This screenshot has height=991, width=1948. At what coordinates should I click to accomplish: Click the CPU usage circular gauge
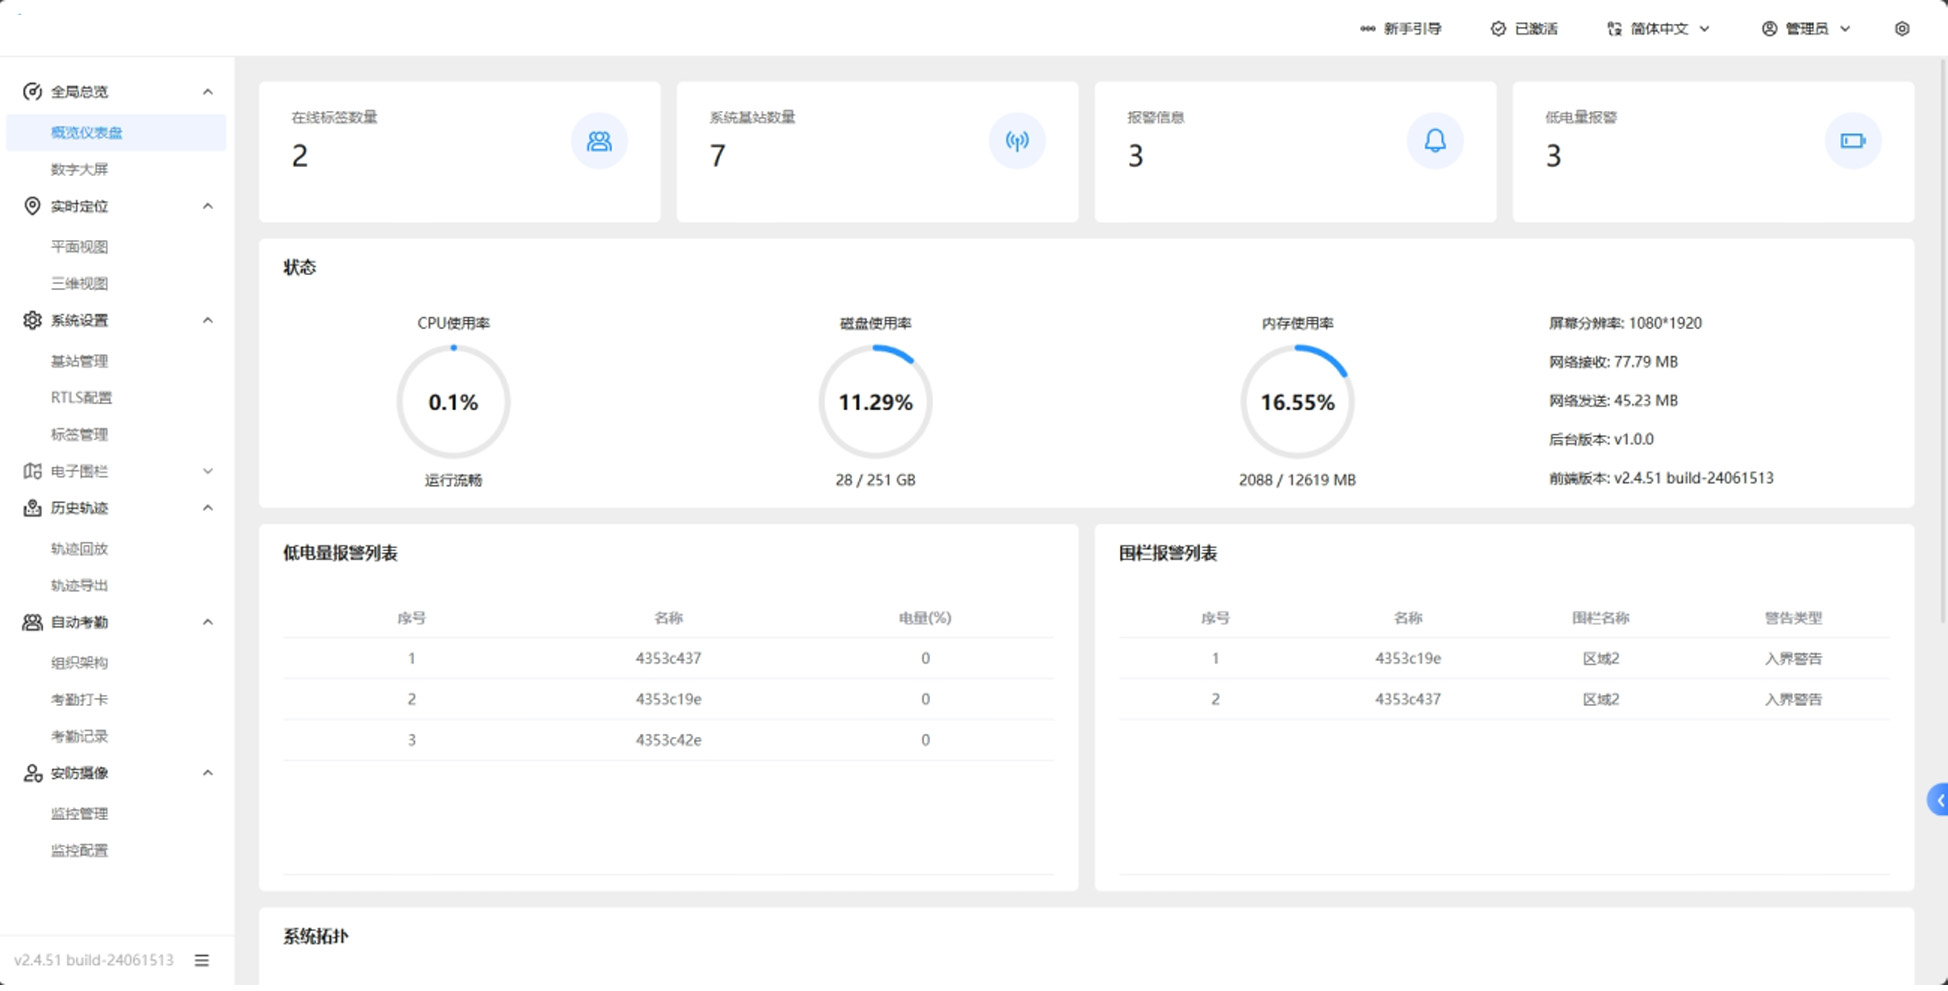pyautogui.click(x=453, y=402)
